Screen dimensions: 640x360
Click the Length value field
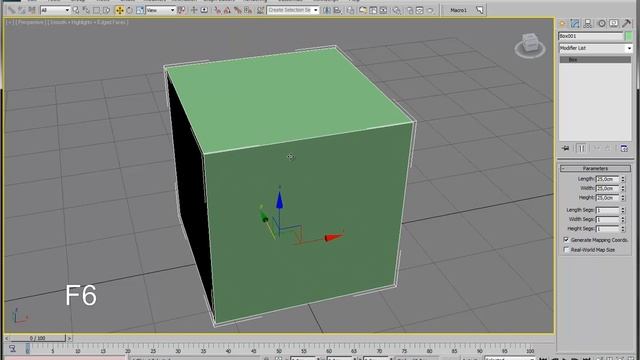tap(607, 179)
